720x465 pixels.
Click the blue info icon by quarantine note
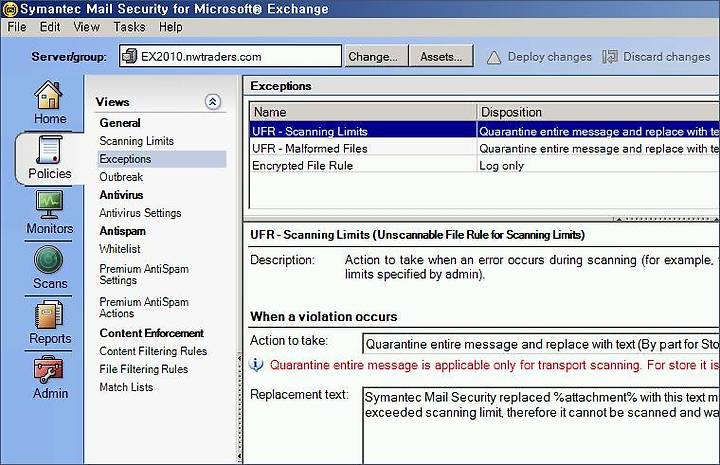point(256,364)
